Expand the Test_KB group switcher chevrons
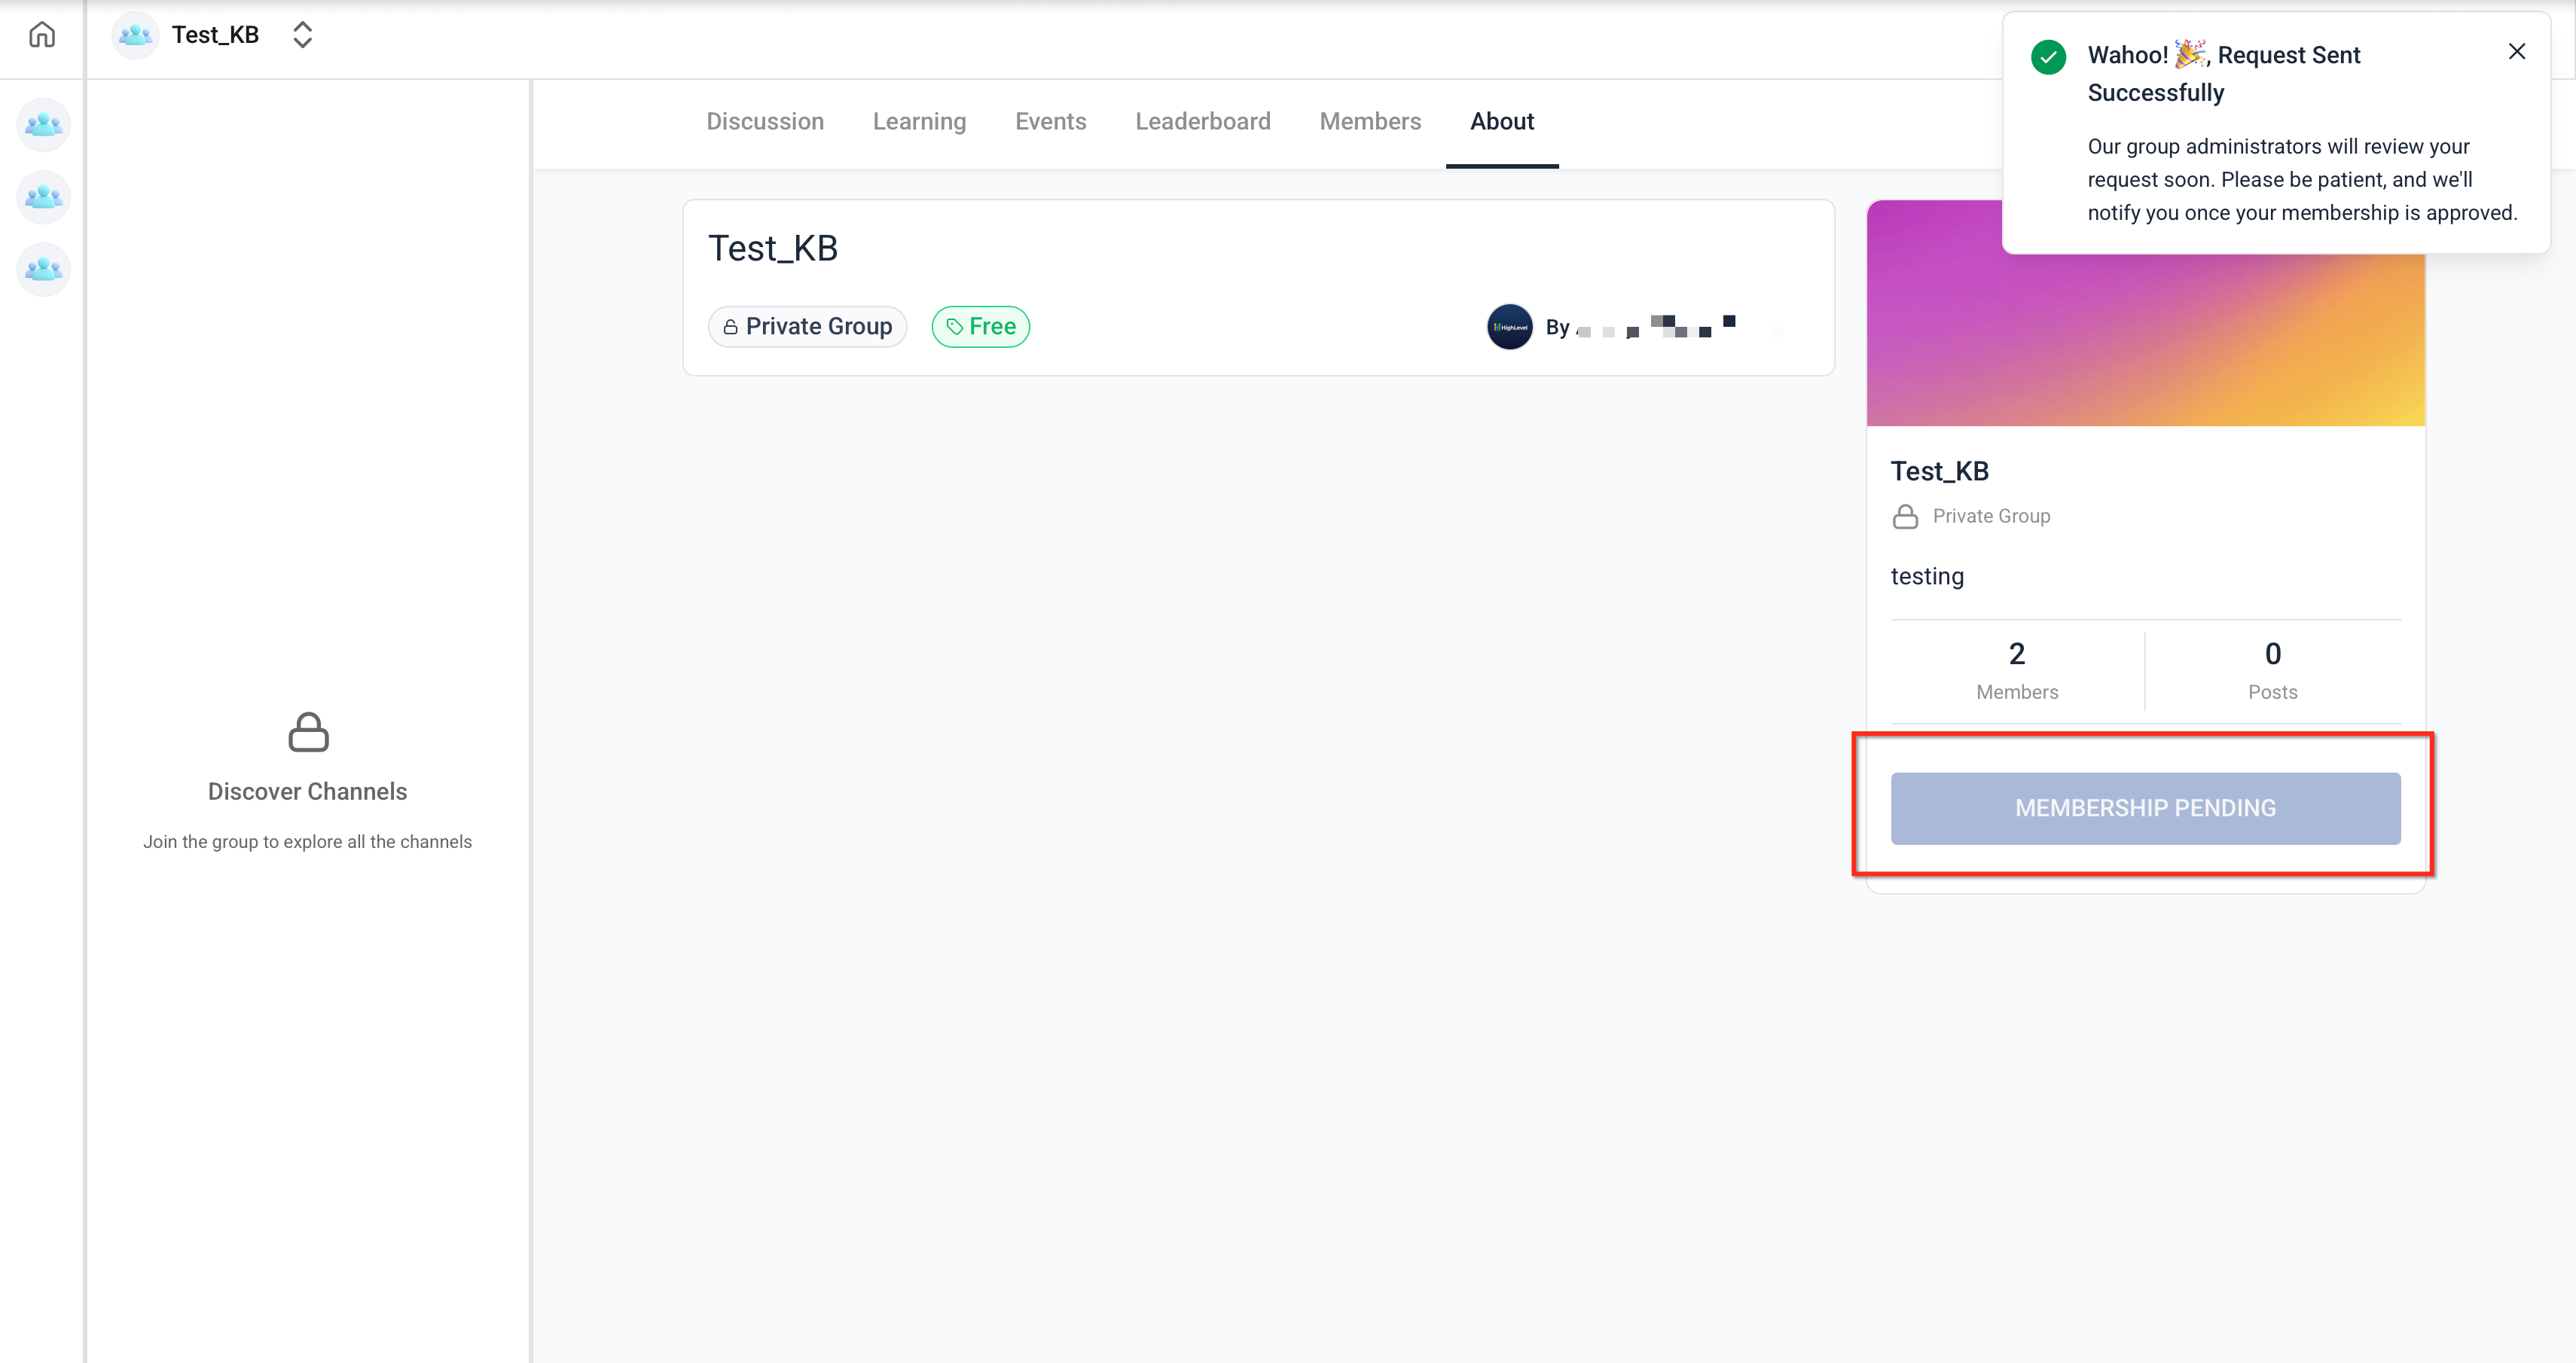The width and height of the screenshot is (2576, 1363). pyautogui.click(x=302, y=35)
